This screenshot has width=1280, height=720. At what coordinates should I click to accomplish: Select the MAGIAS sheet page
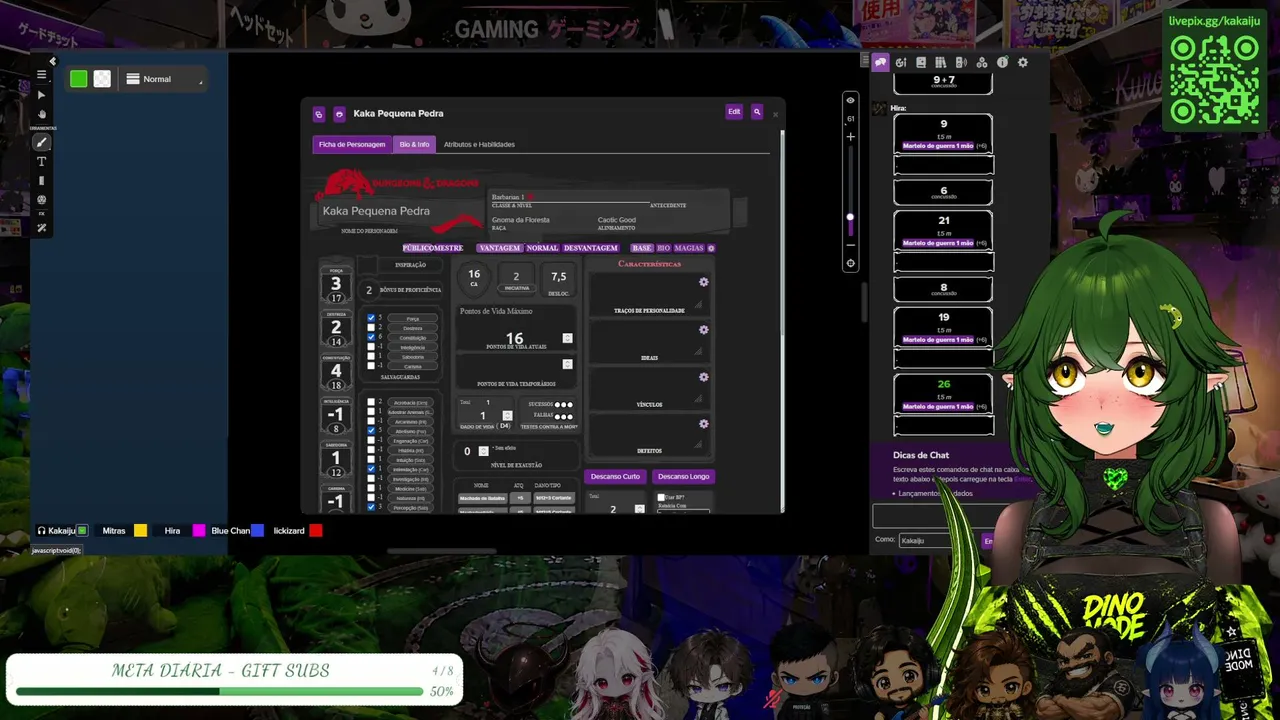click(689, 248)
